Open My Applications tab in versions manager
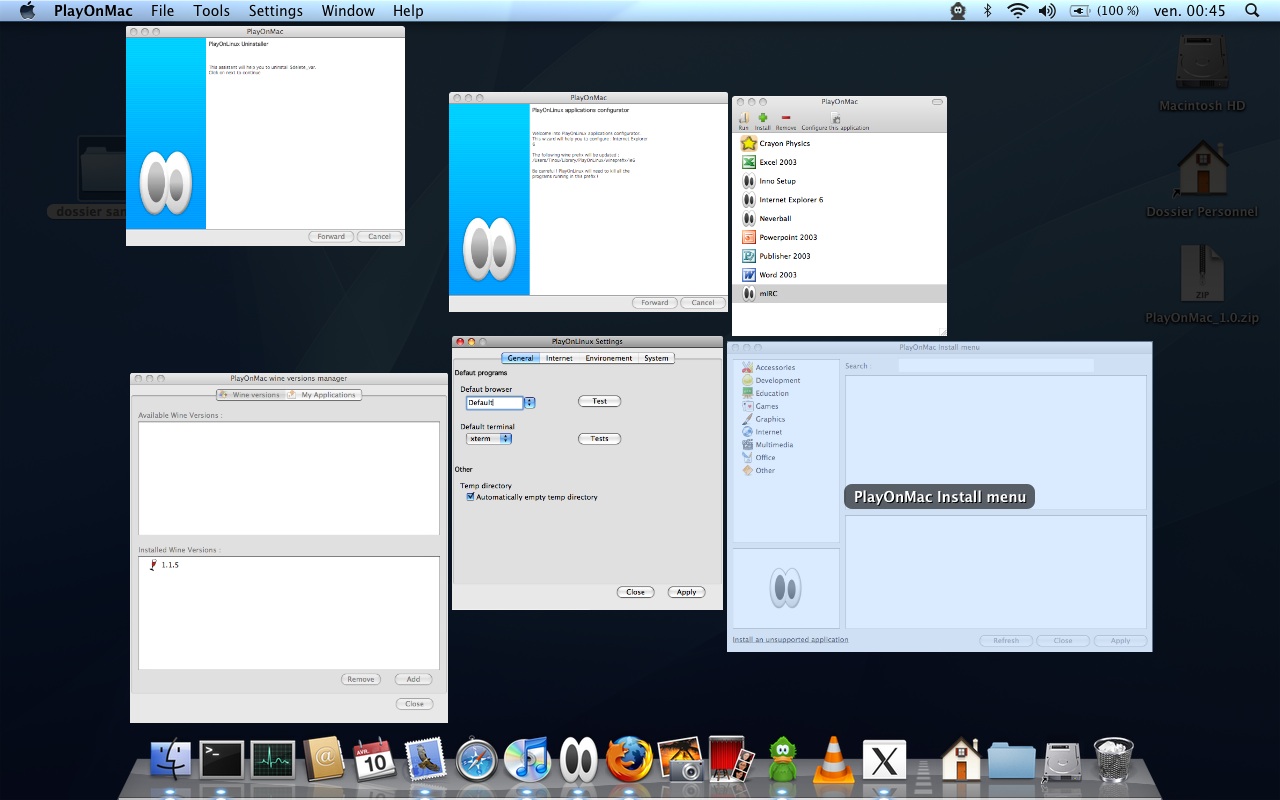1280x800 pixels. [x=323, y=395]
